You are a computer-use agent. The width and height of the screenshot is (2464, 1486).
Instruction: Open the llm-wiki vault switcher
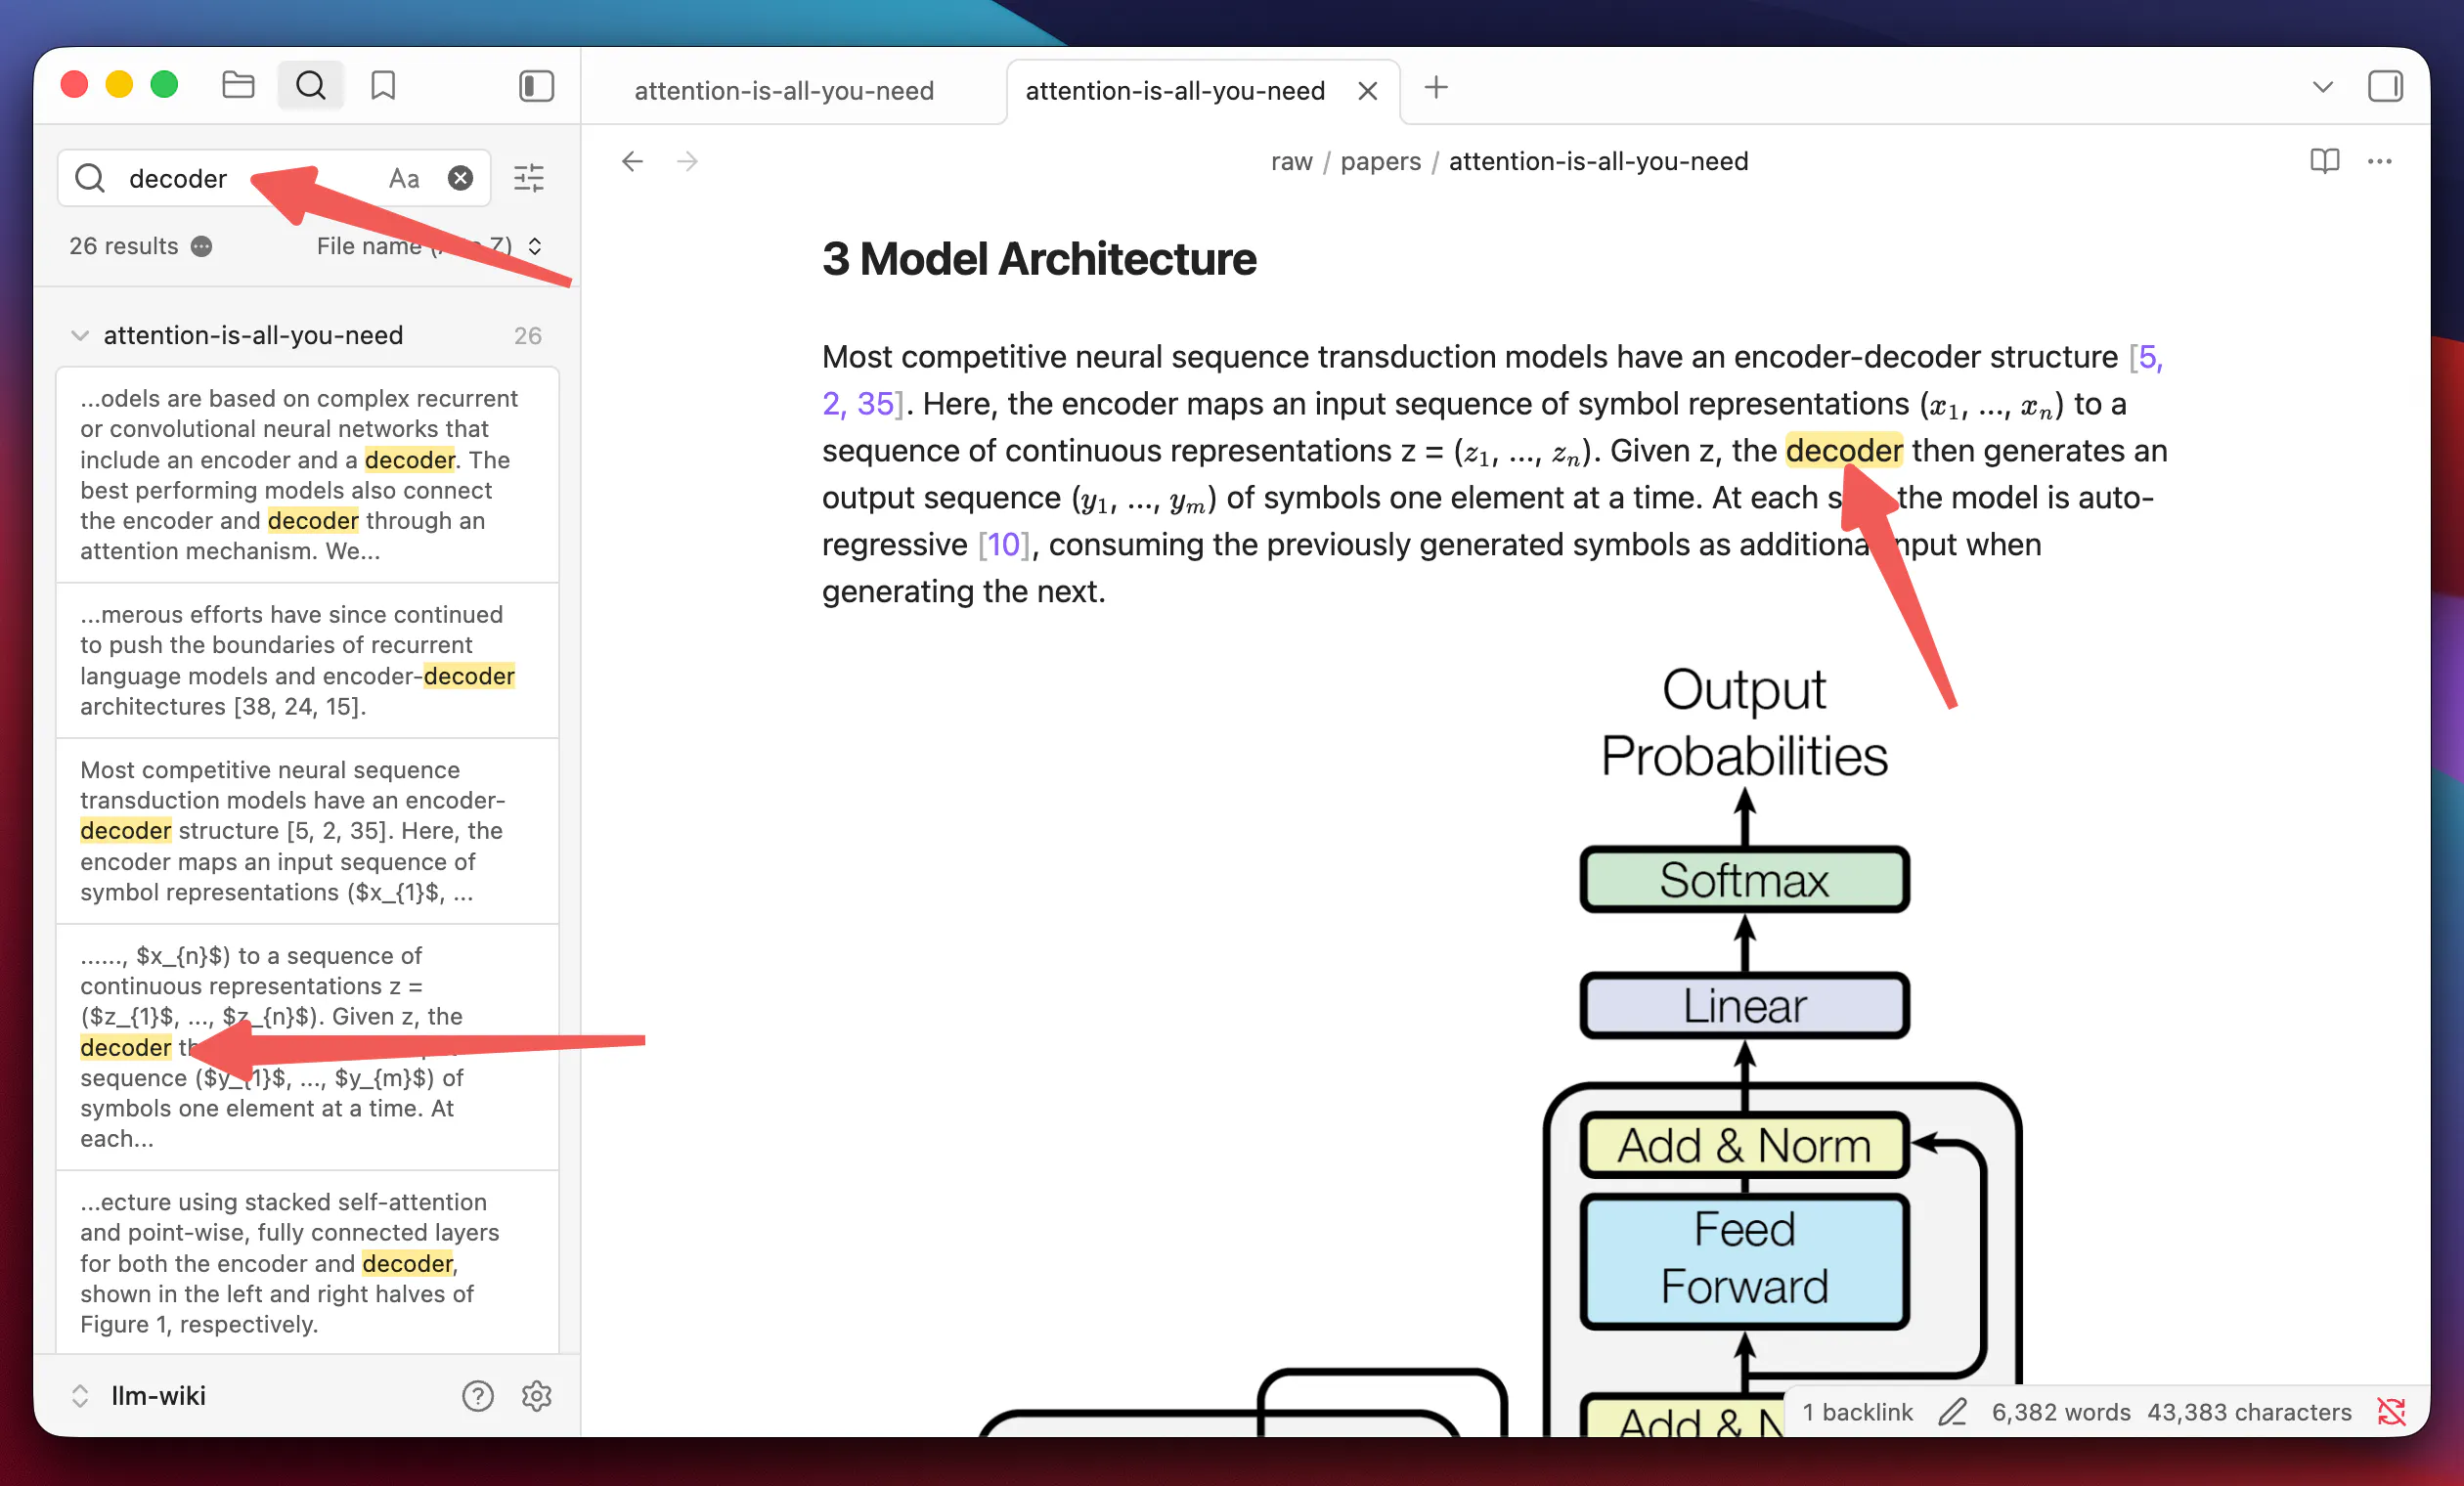click(x=140, y=1396)
